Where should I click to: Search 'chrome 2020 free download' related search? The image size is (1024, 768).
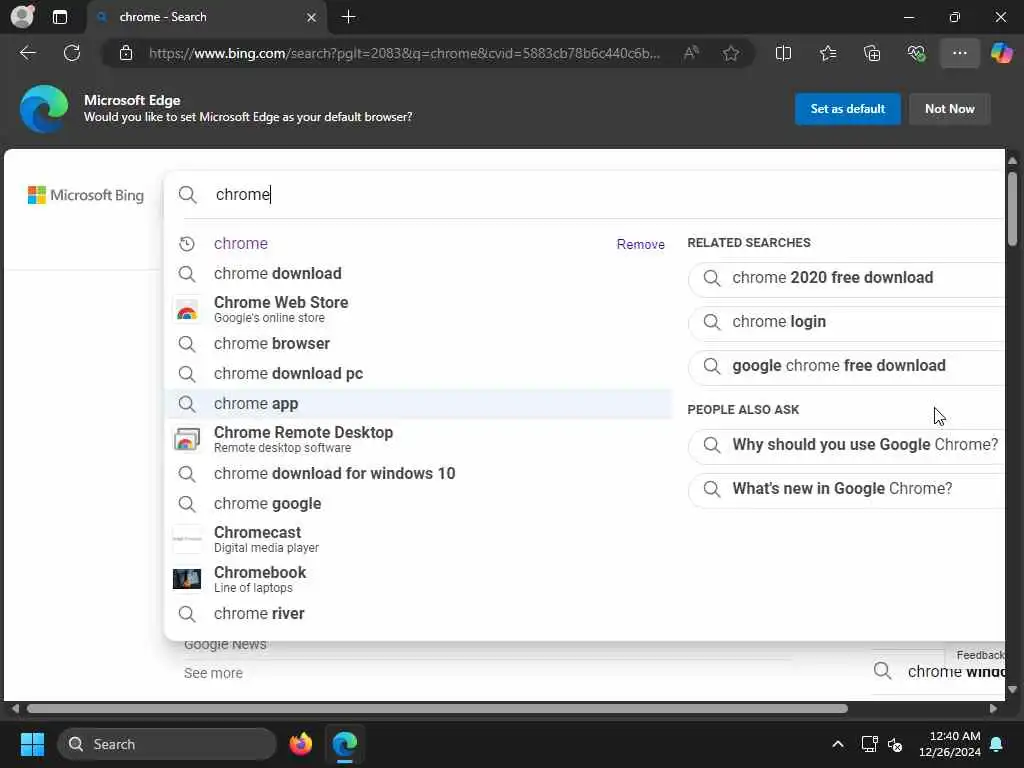point(846,278)
